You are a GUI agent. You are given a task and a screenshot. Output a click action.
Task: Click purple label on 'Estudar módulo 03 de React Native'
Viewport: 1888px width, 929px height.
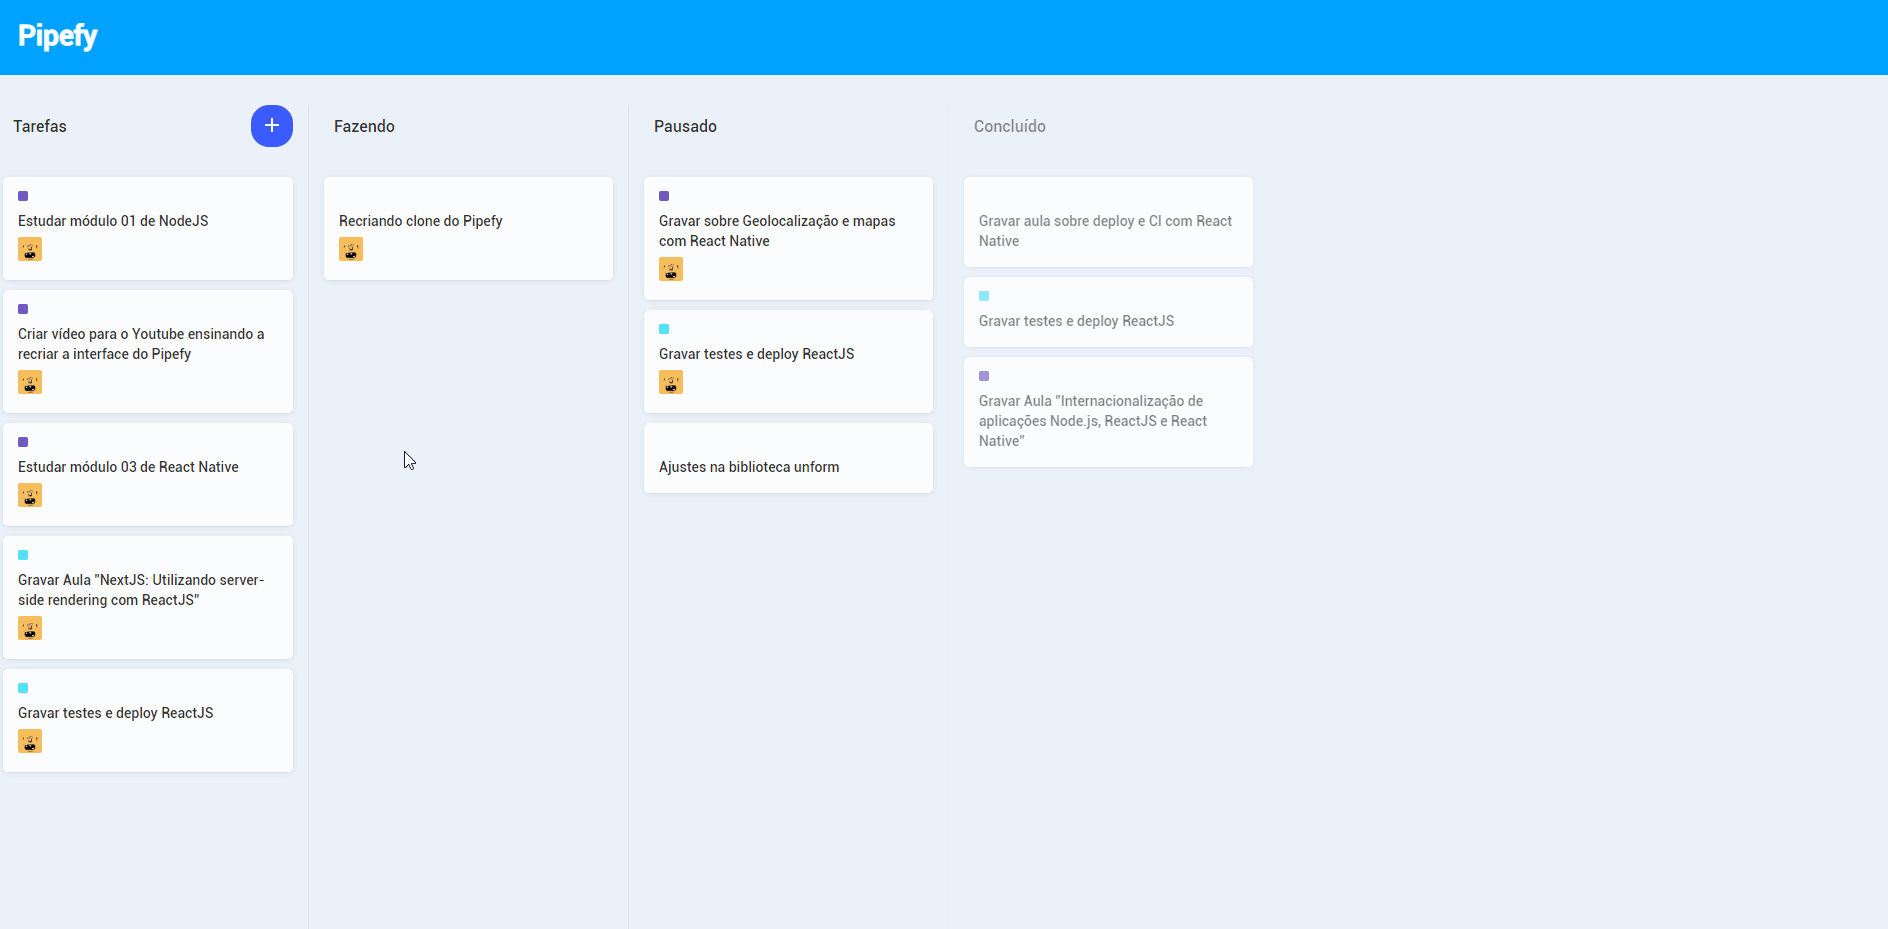(x=23, y=442)
